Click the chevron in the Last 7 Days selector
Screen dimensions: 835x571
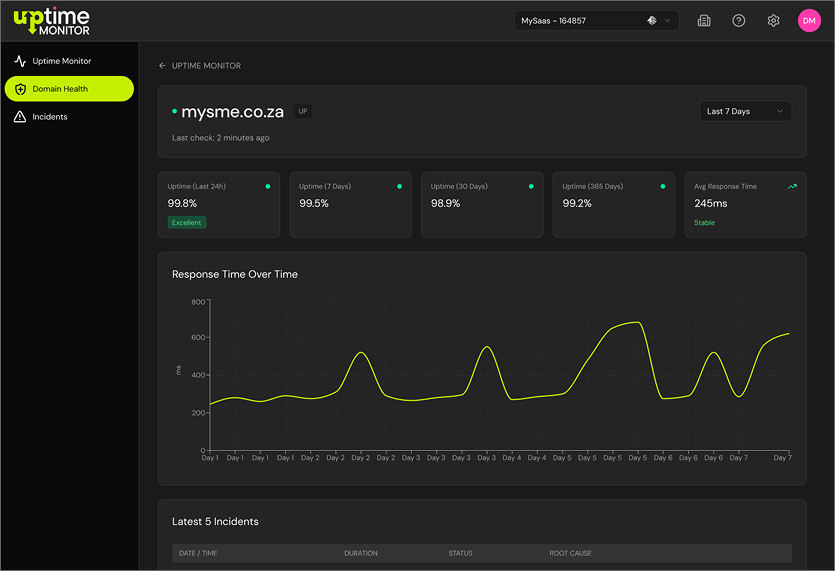coord(780,111)
